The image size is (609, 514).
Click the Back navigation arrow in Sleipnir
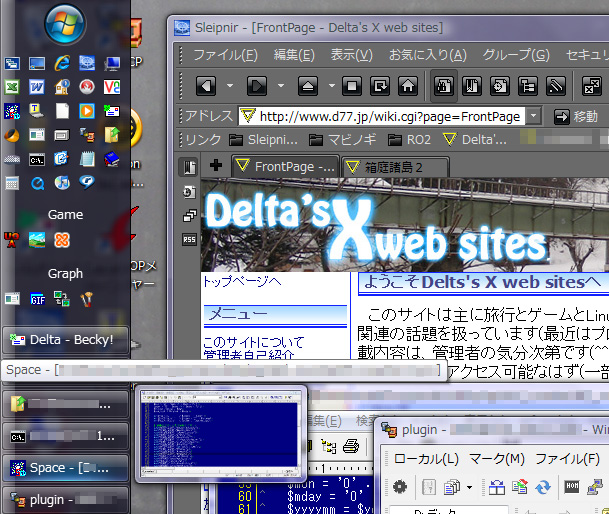tap(206, 86)
